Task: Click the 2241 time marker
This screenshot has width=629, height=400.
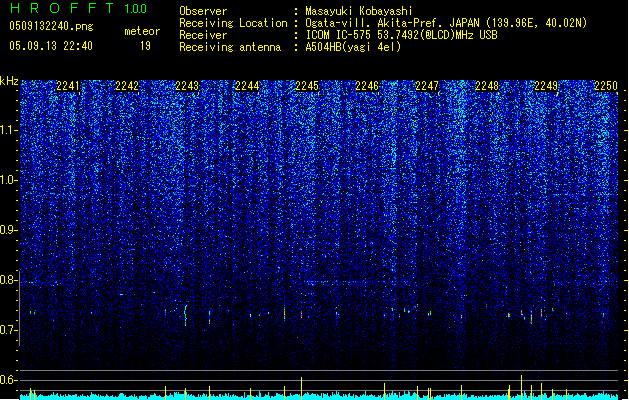Action: pos(68,86)
